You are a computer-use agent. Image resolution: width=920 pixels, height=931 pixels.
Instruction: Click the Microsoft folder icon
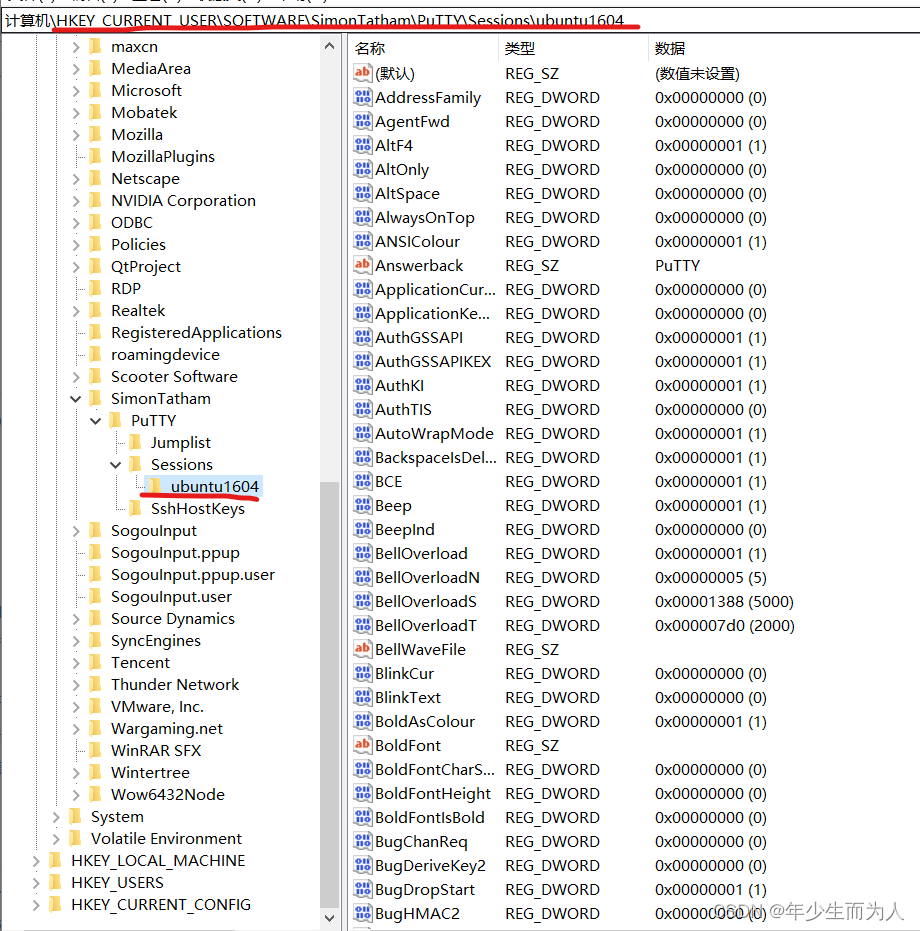(x=95, y=90)
